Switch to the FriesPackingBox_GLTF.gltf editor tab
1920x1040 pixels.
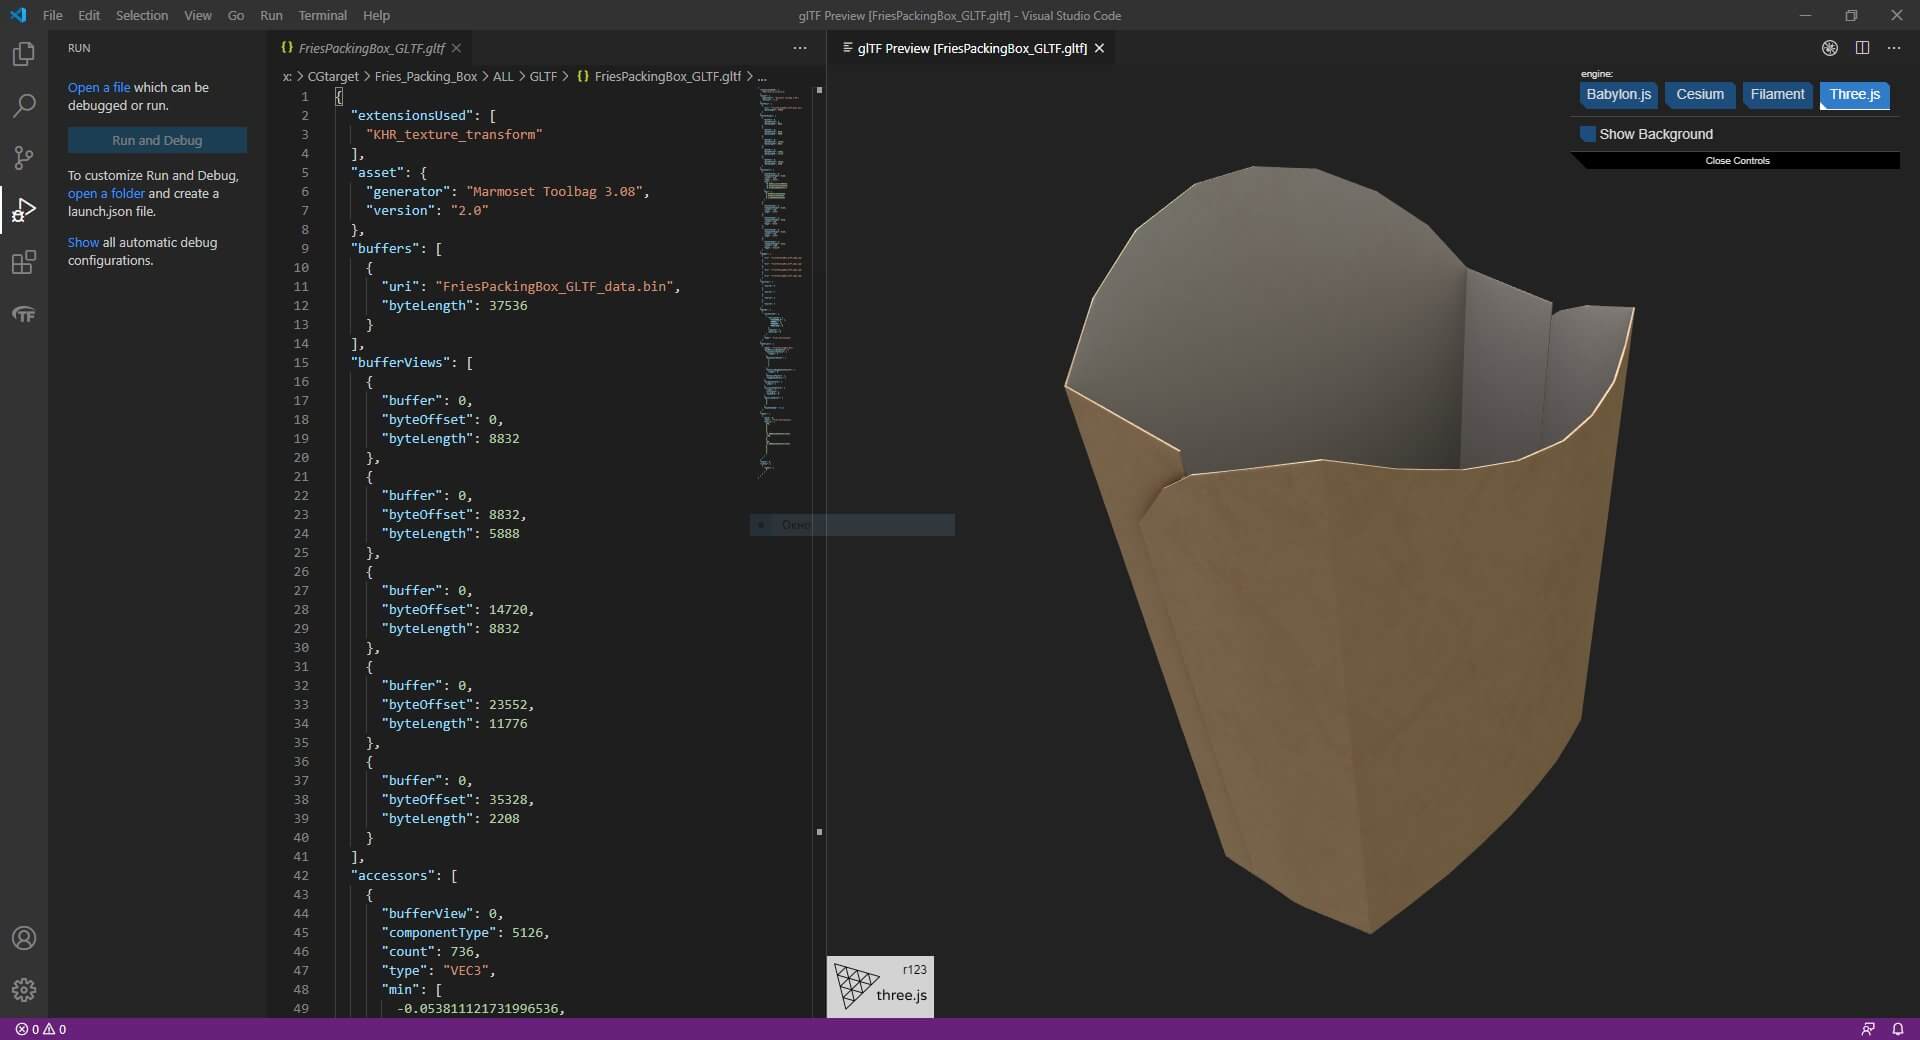[x=371, y=48]
